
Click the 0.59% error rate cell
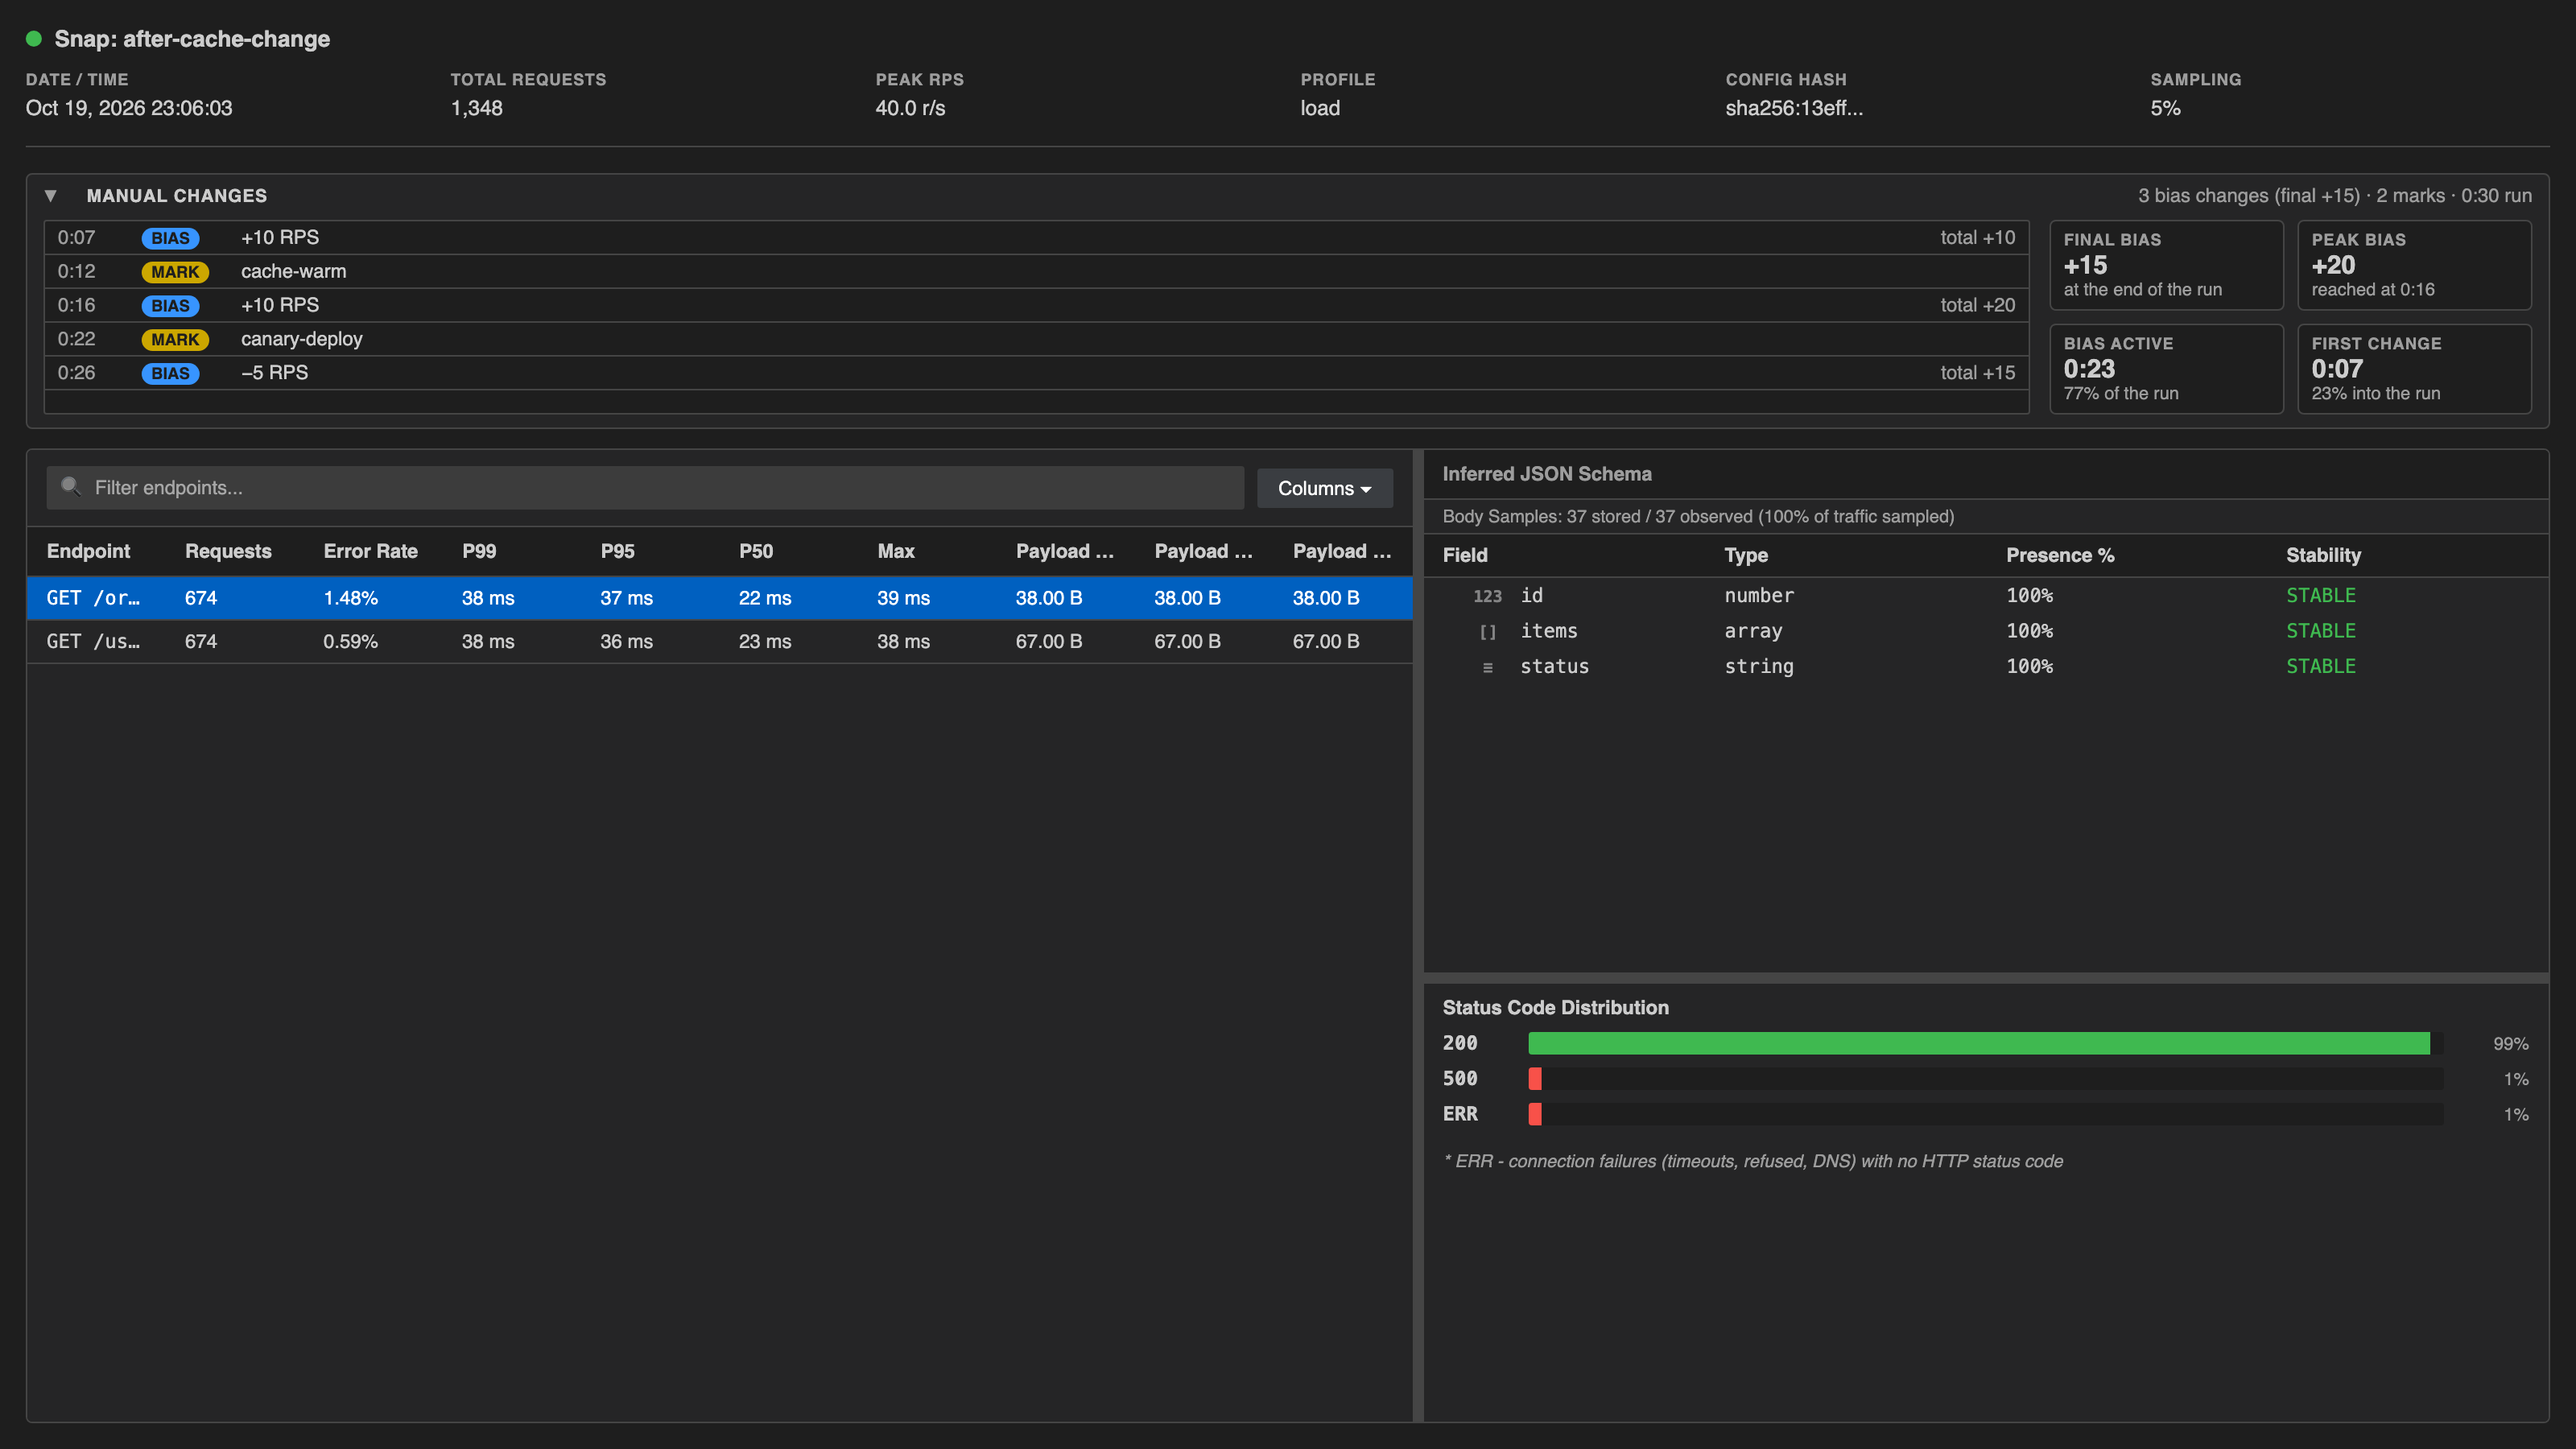(x=350, y=642)
